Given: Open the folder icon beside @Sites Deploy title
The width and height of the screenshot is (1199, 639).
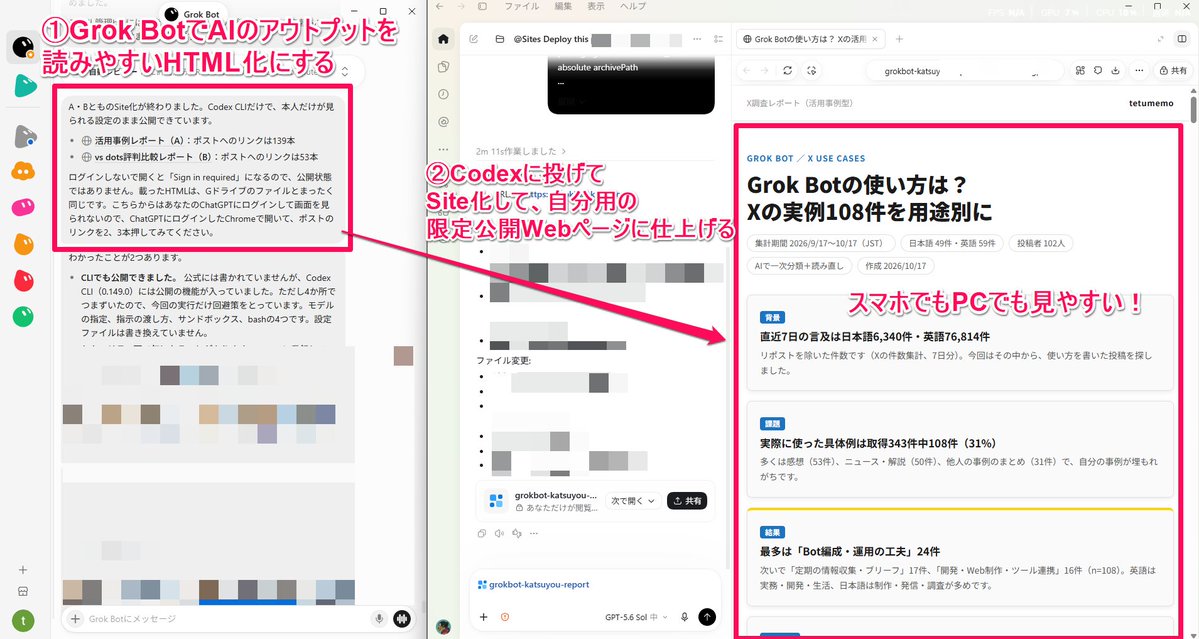Looking at the screenshot, I should (499, 39).
